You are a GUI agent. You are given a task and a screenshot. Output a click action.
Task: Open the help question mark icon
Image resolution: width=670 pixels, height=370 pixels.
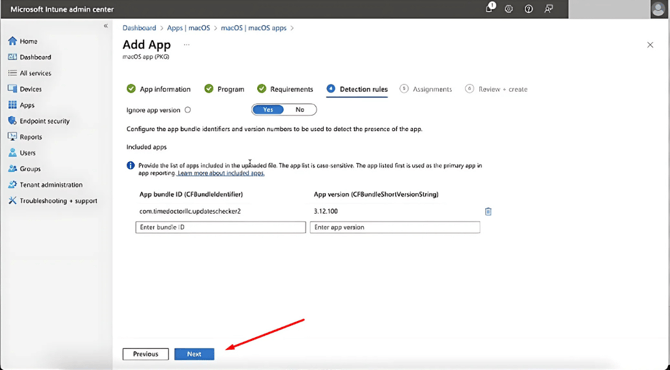coord(529,9)
